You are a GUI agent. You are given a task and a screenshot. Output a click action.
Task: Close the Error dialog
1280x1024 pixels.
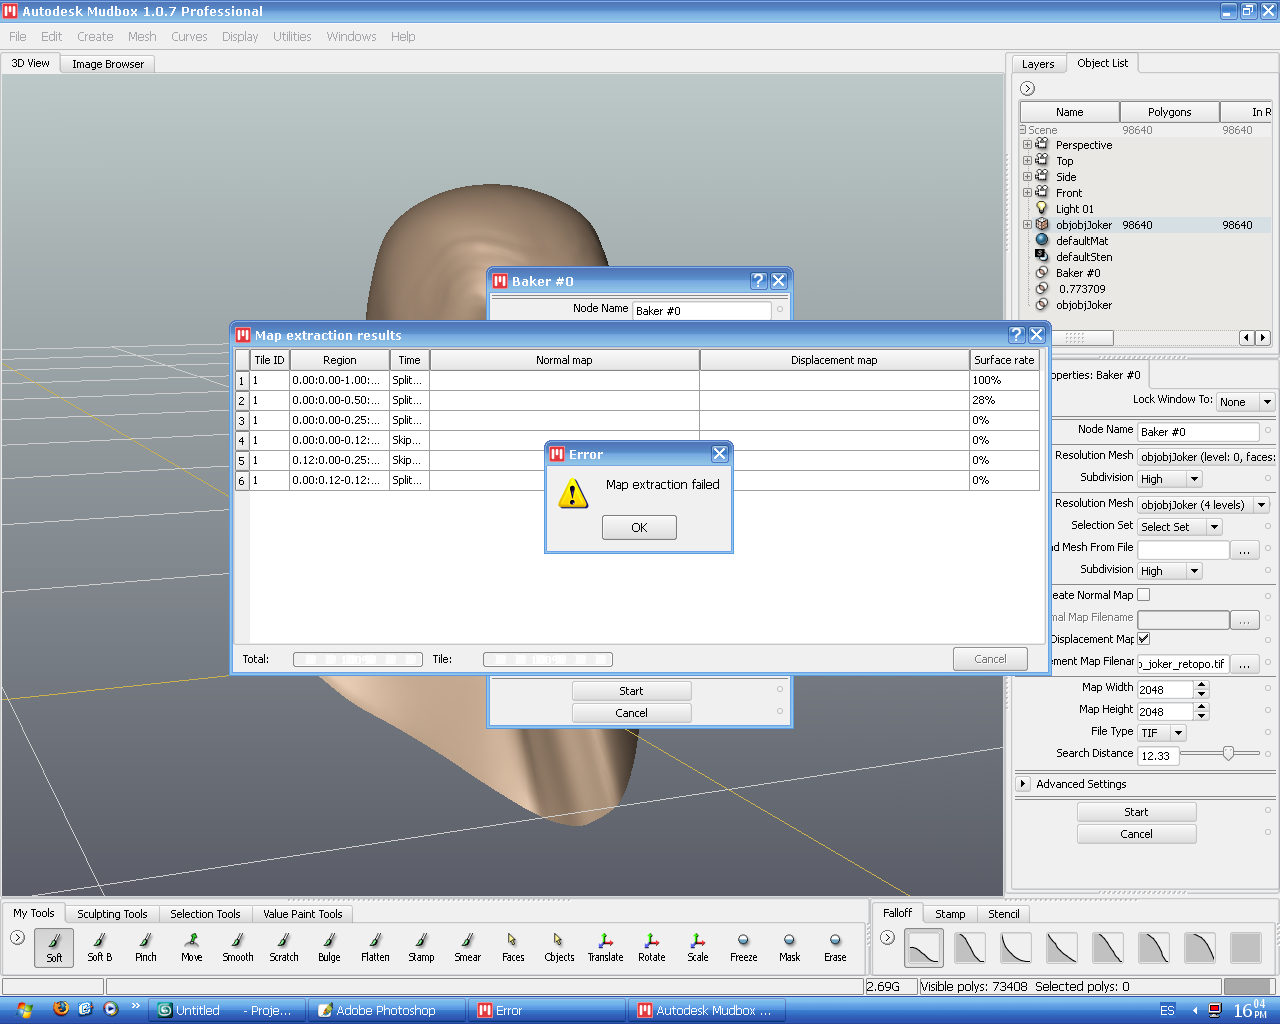(x=719, y=454)
